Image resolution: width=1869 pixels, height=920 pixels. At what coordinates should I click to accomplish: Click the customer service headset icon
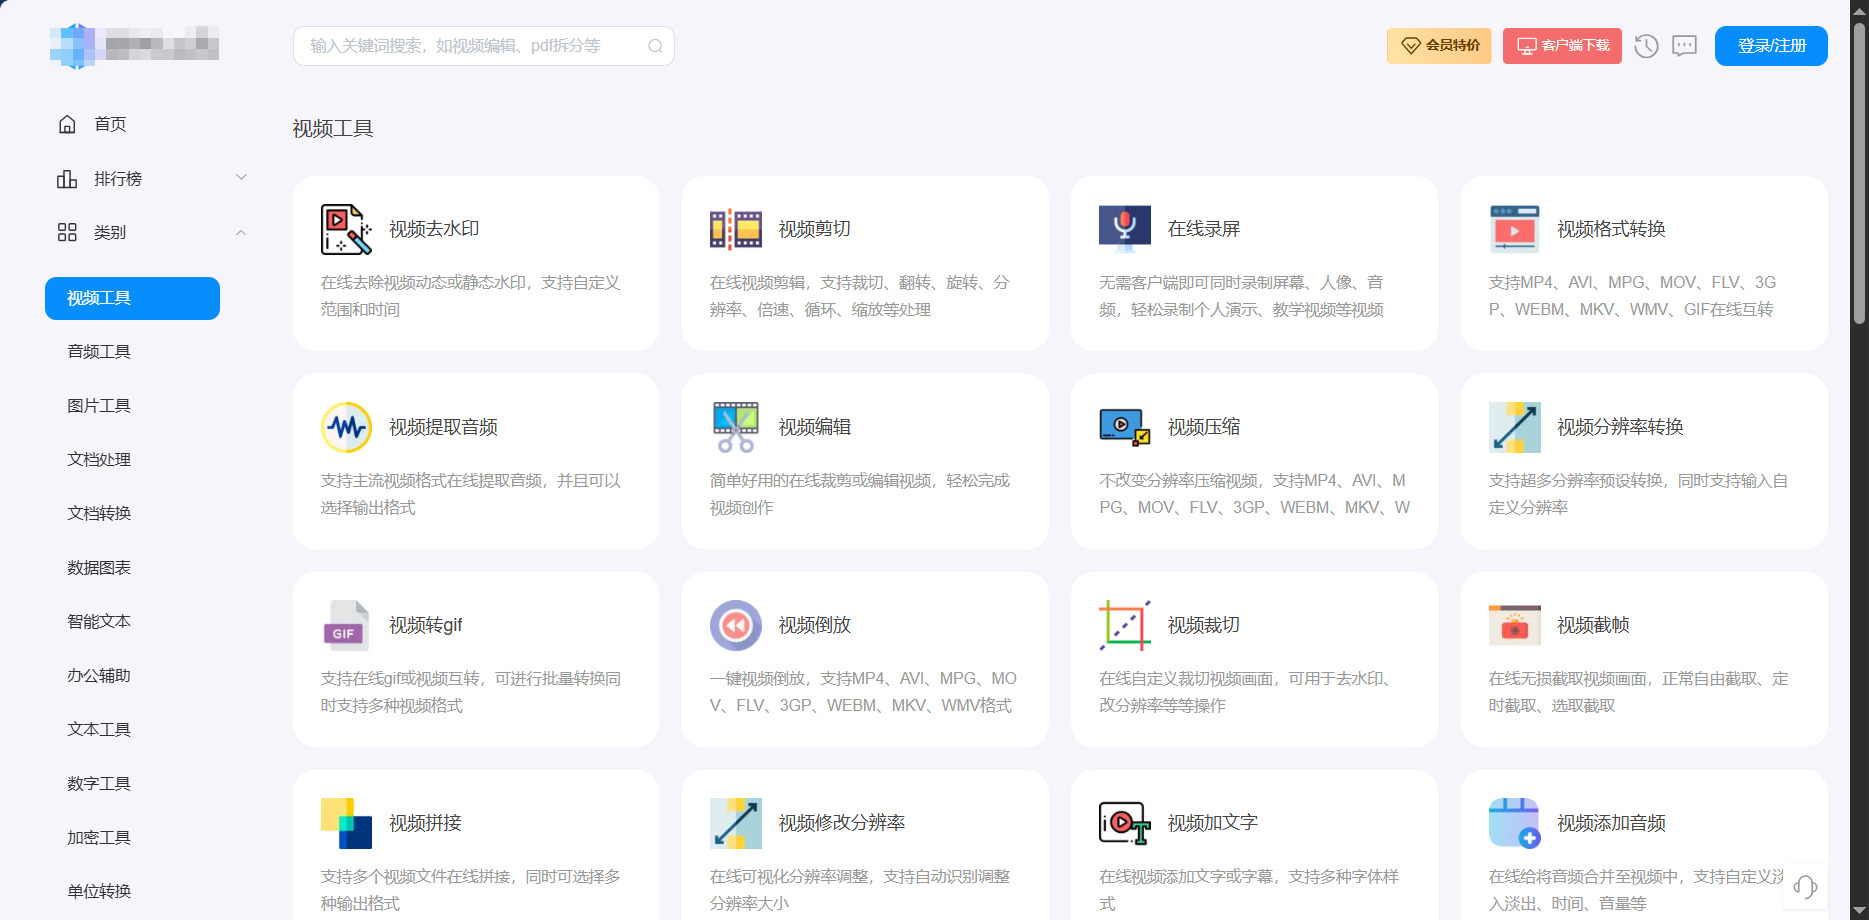[1805, 887]
